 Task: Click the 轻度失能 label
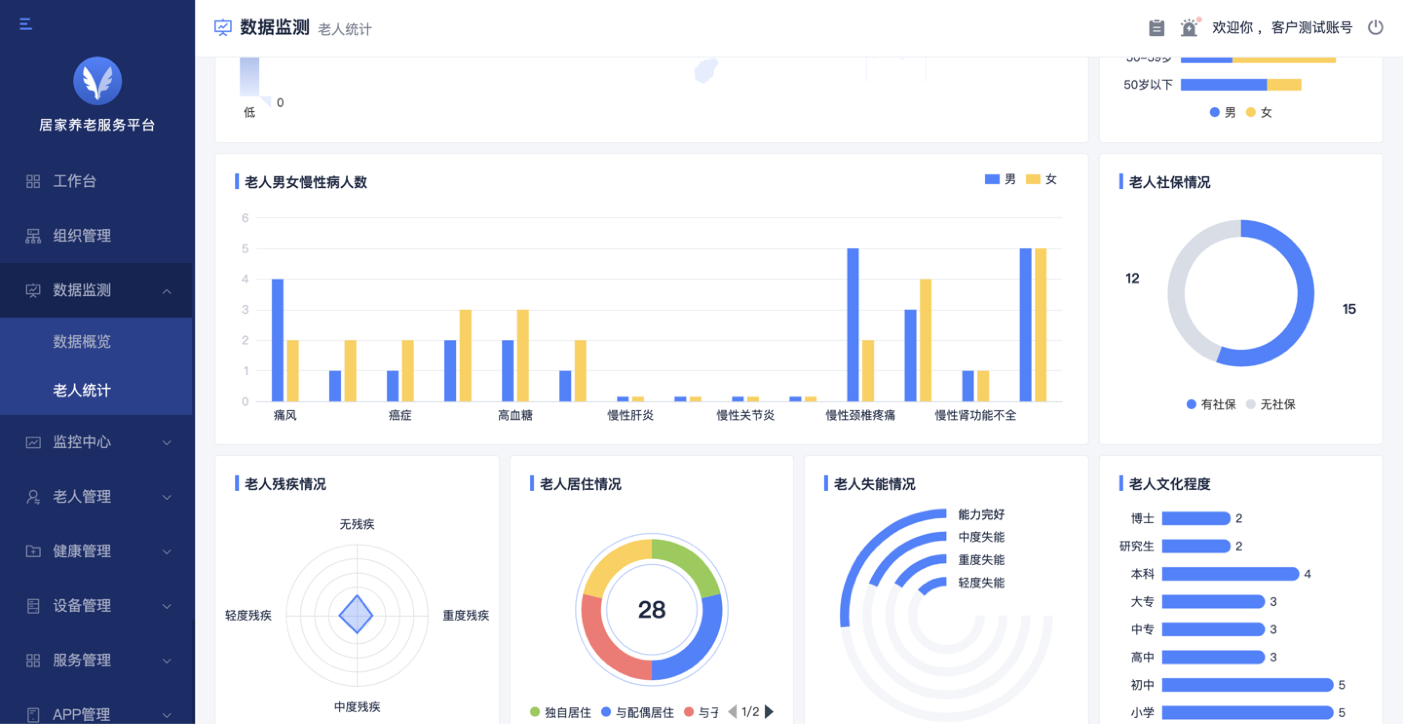tap(981, 583)
